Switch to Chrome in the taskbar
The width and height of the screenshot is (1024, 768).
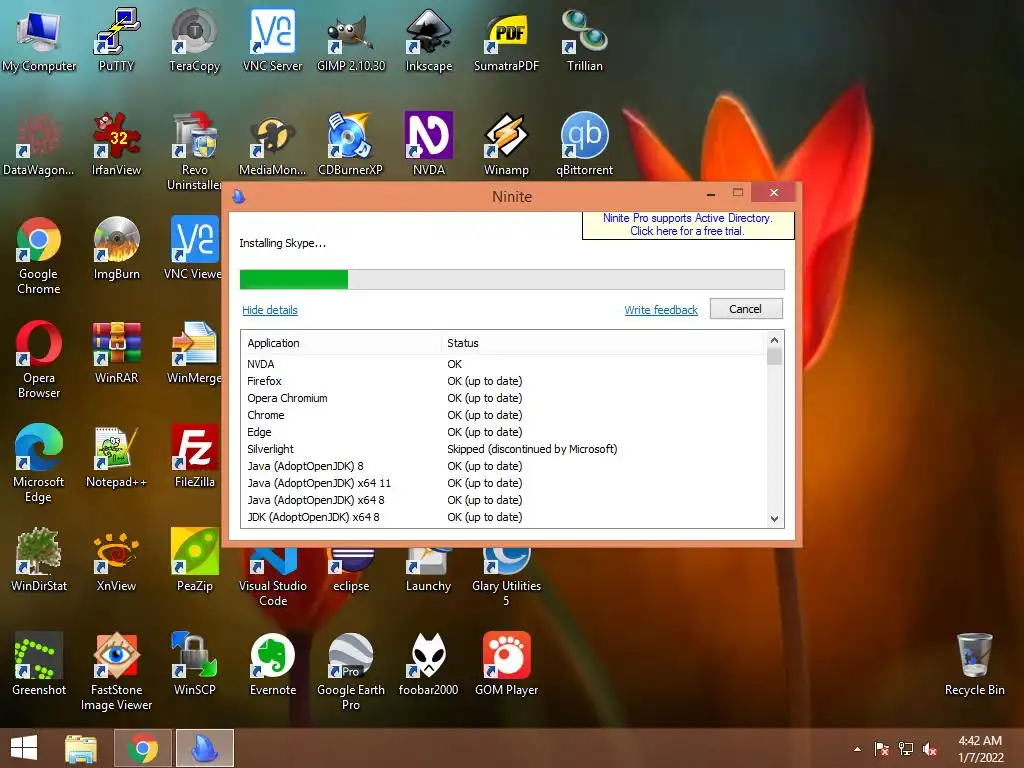click(x=143, y=748)
